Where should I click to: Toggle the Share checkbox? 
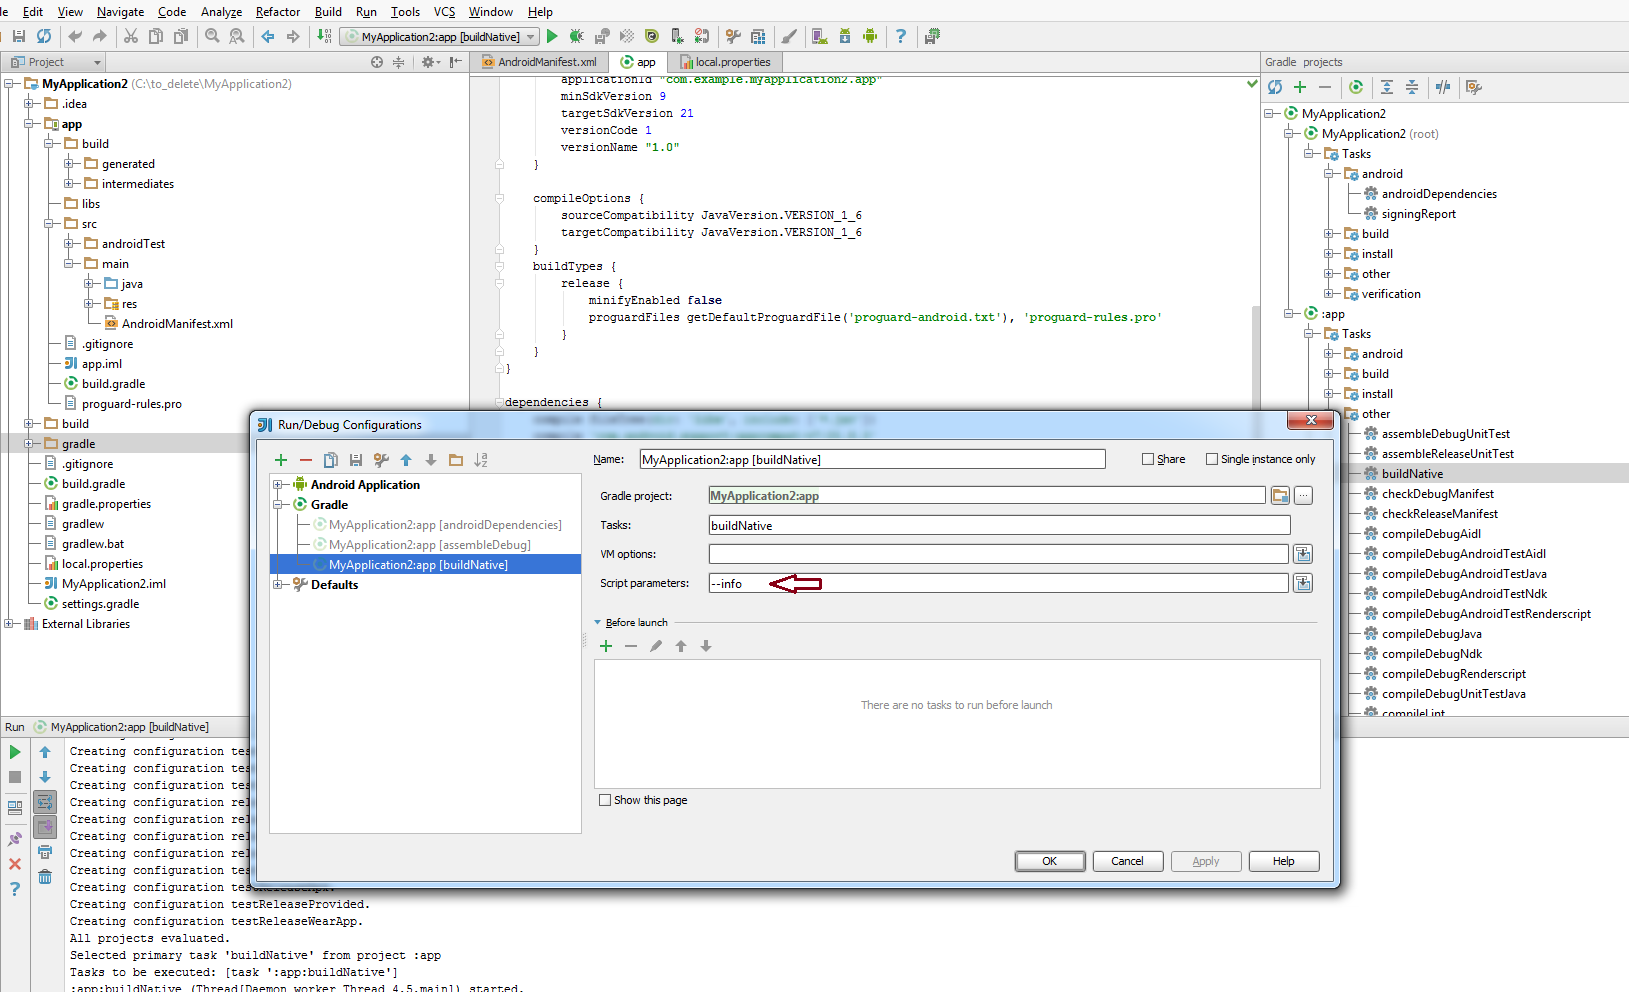click(1148, 459)
